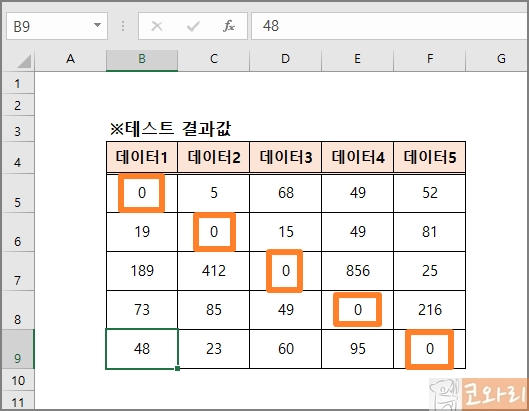This screenshot has height=411, width=529.
Task: Select column F header
Action: (429, 59)
